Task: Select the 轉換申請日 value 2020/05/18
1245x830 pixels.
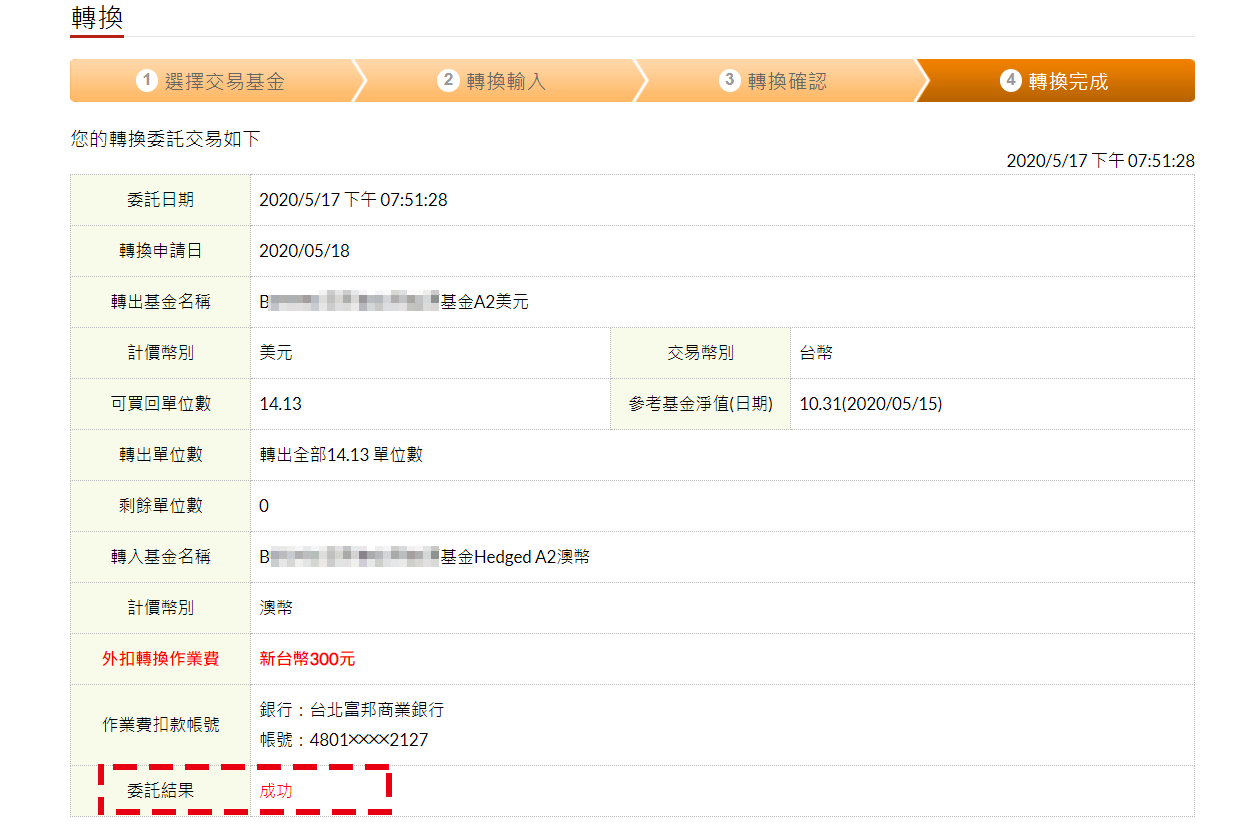Action: click(x=304, y=251)
